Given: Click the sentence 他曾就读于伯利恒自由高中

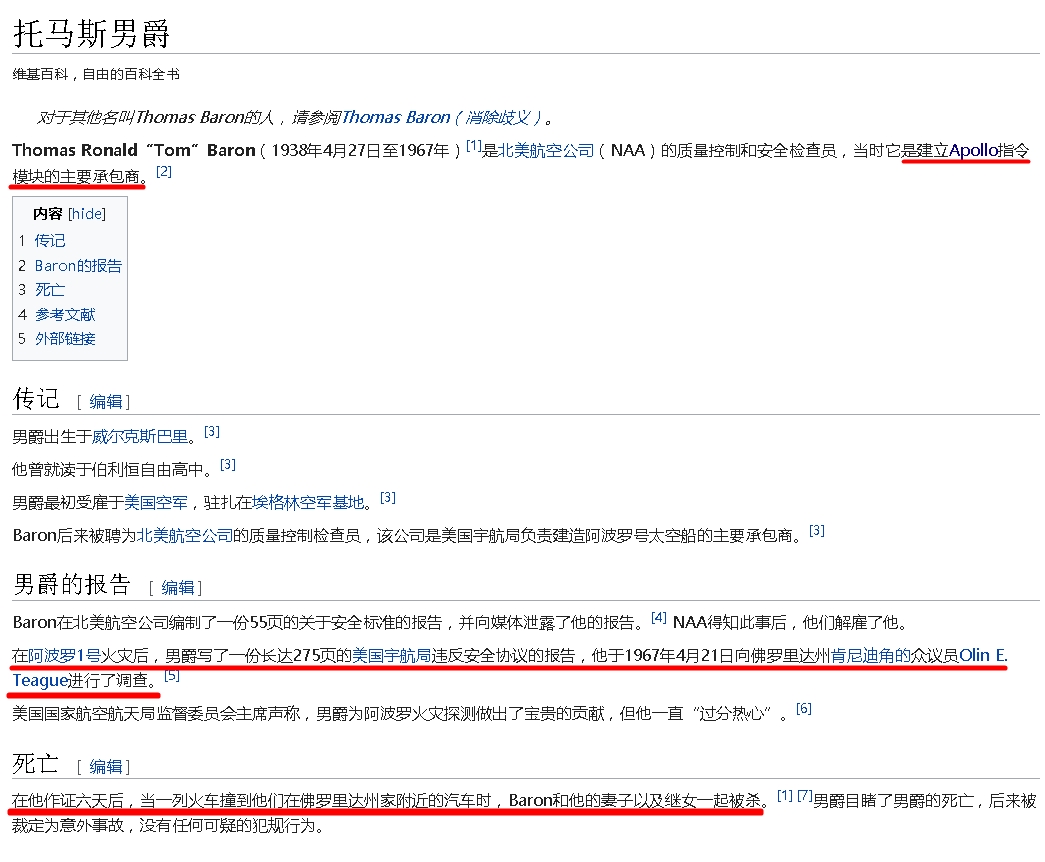Looking at the screenshot, I should pos(112,470).
